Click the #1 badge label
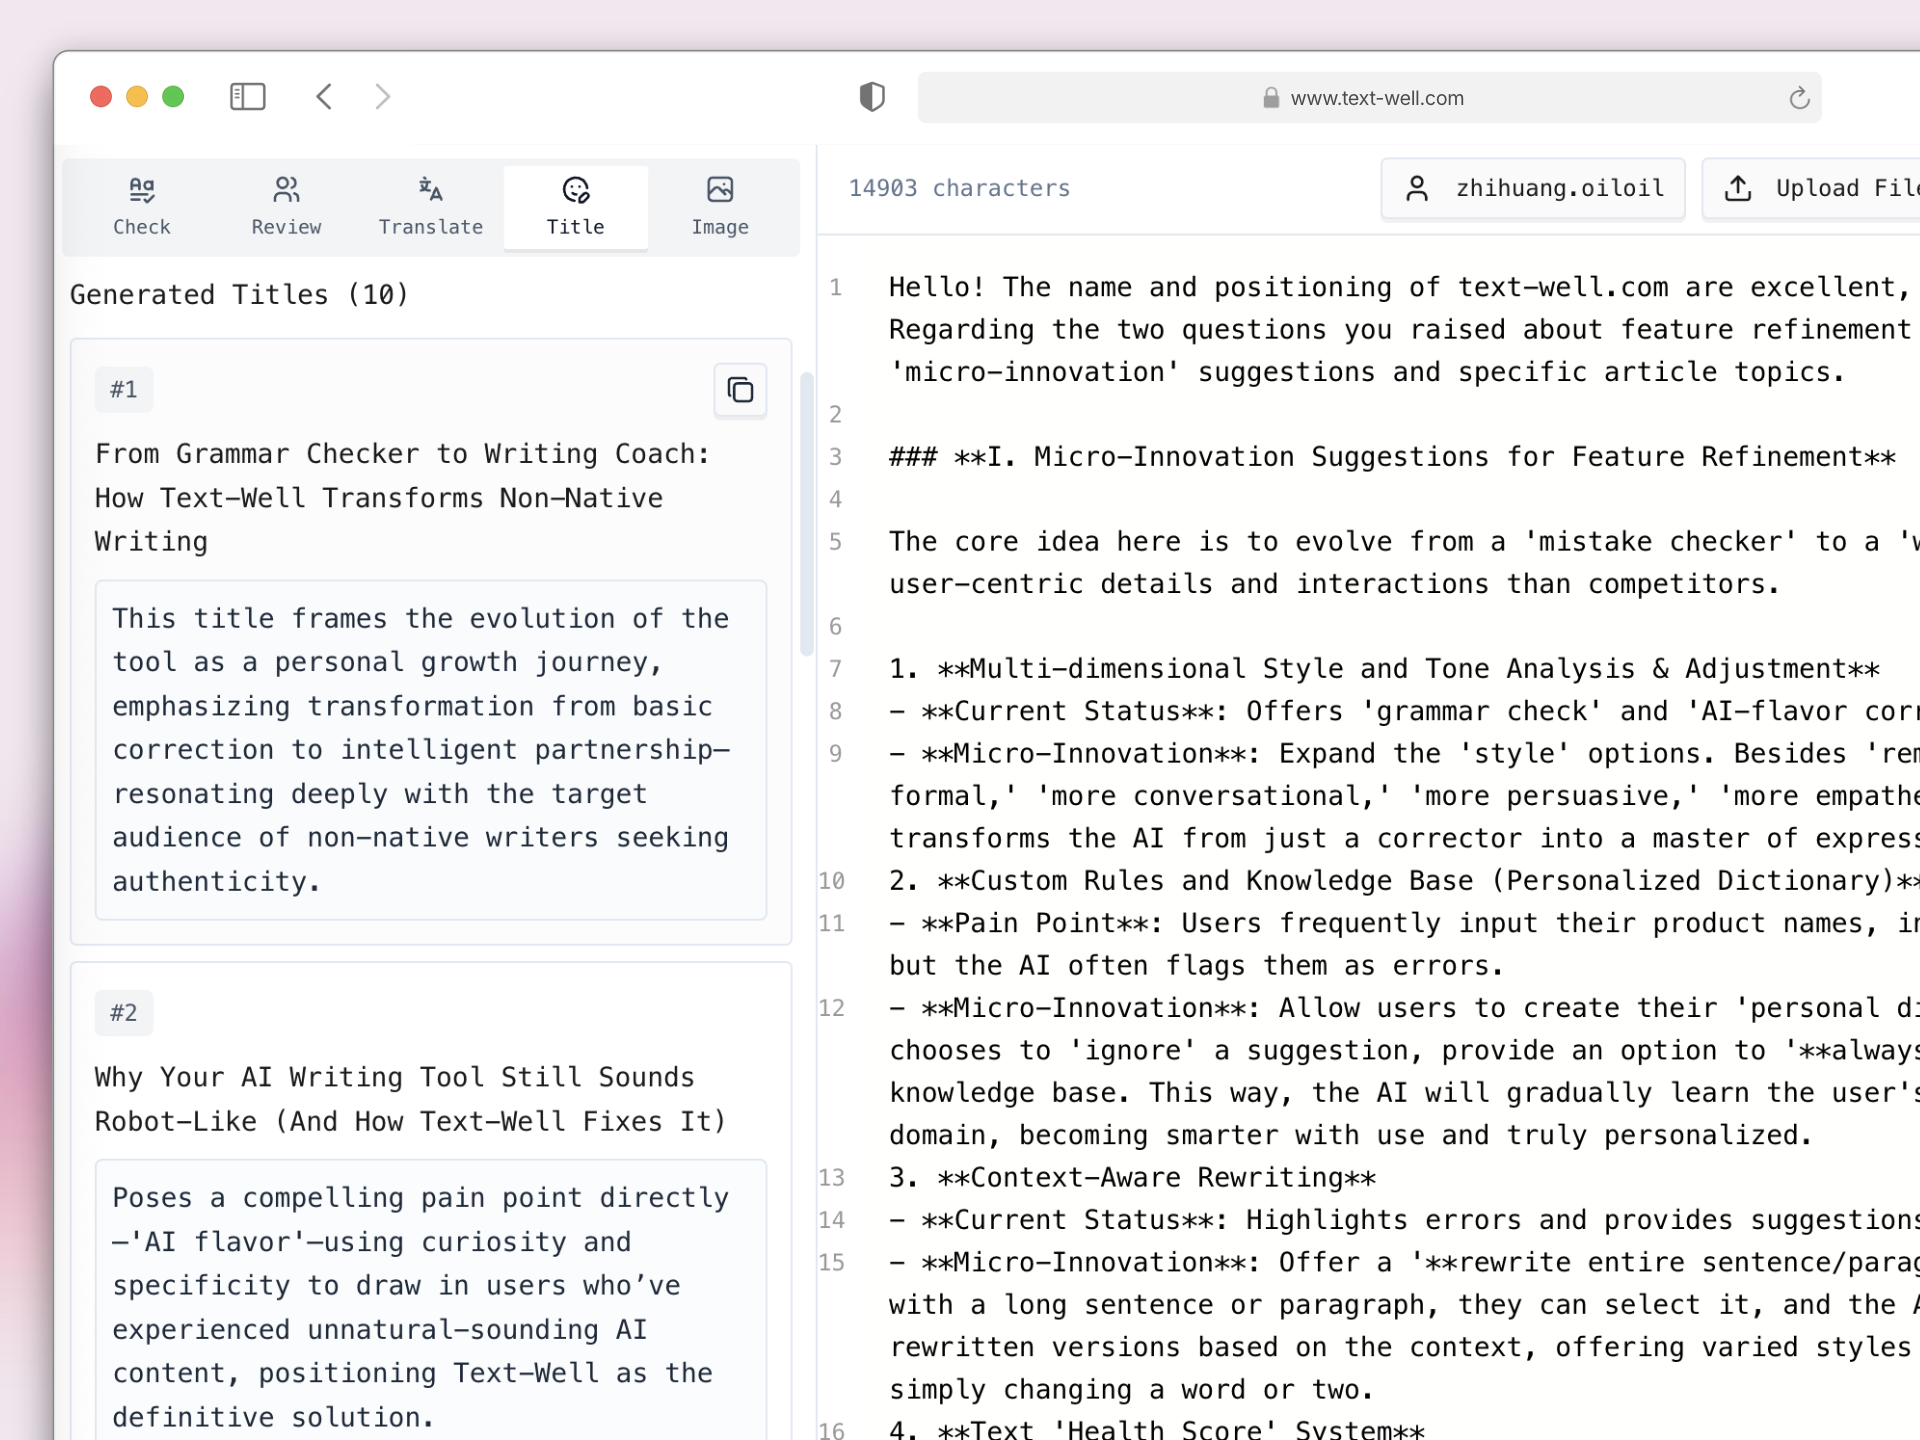 (124, 389)
